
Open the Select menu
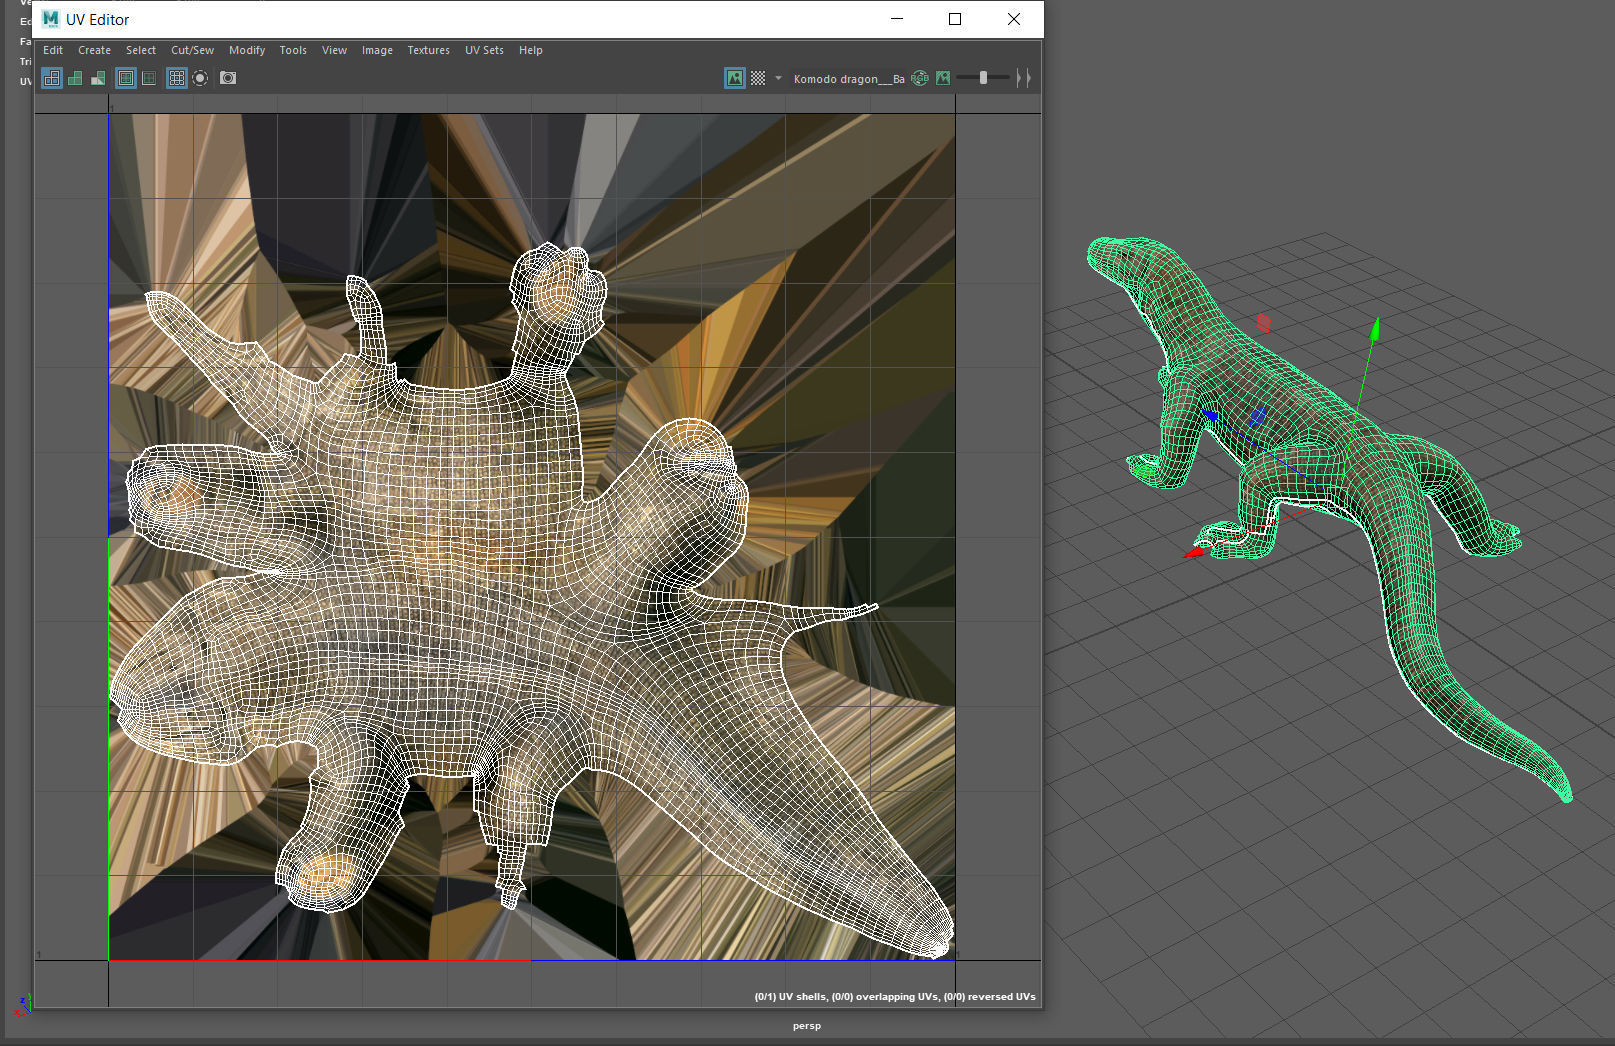[141, 50]
